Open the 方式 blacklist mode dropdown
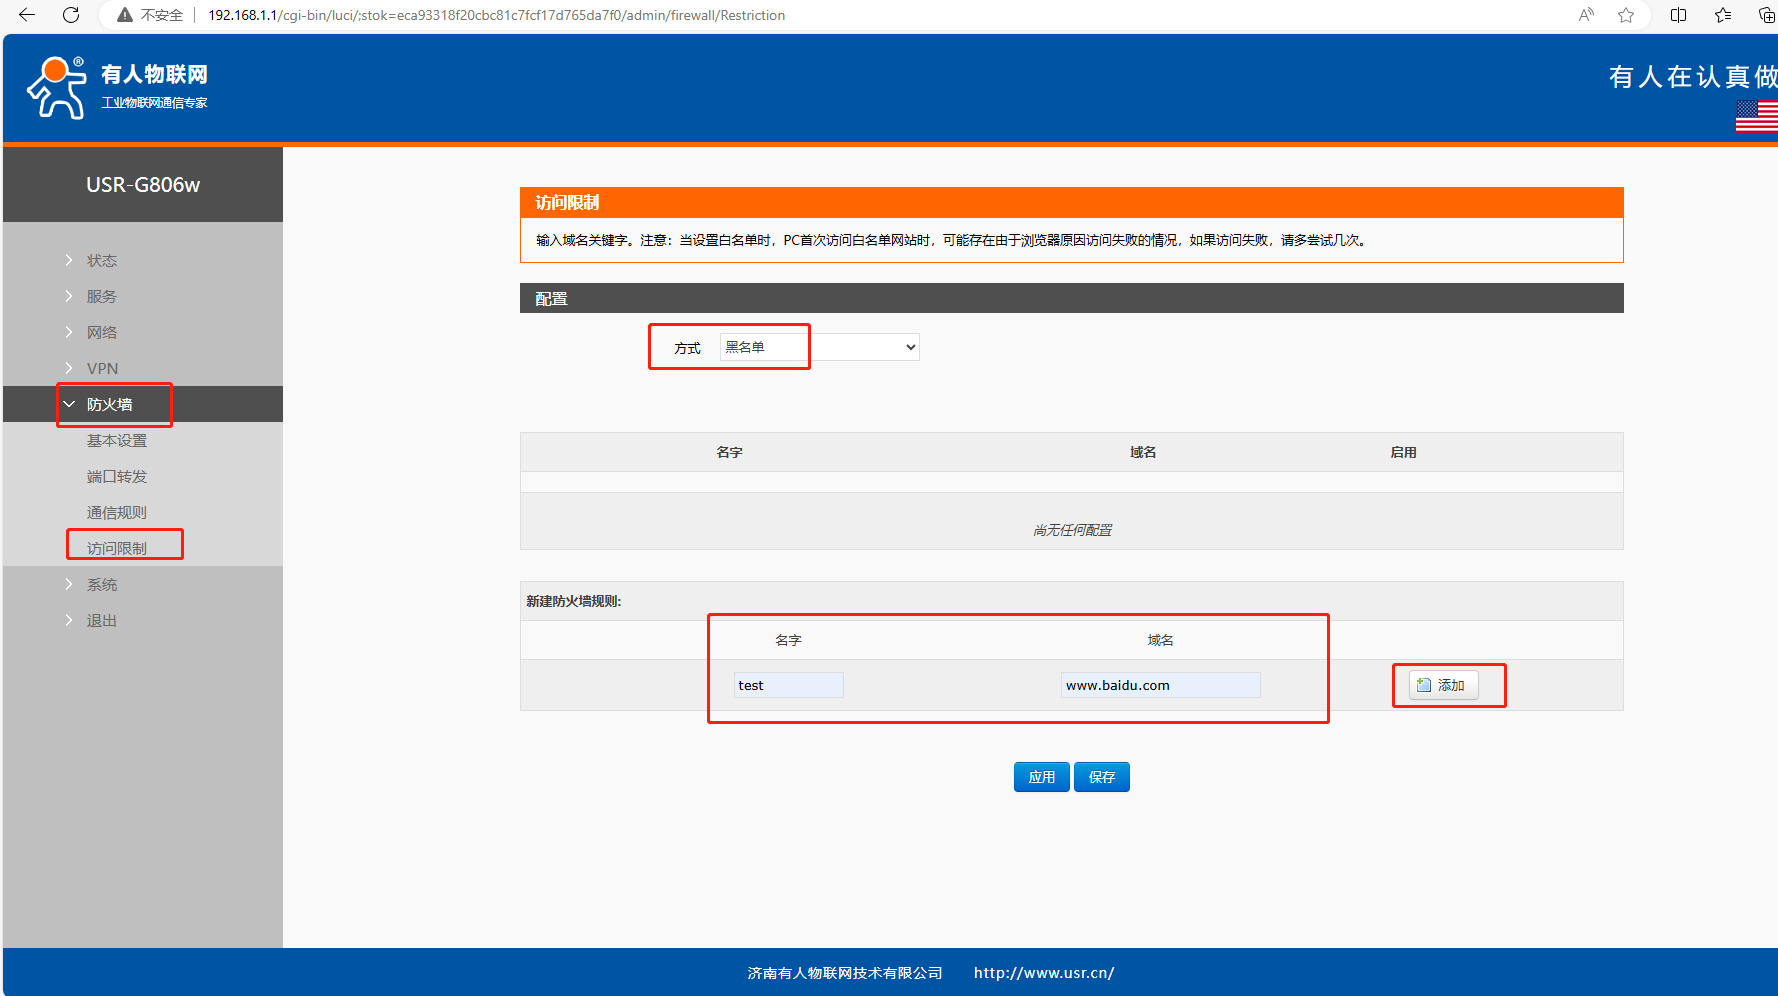This screenshot has width=1778, height=996. coord(819,347)
